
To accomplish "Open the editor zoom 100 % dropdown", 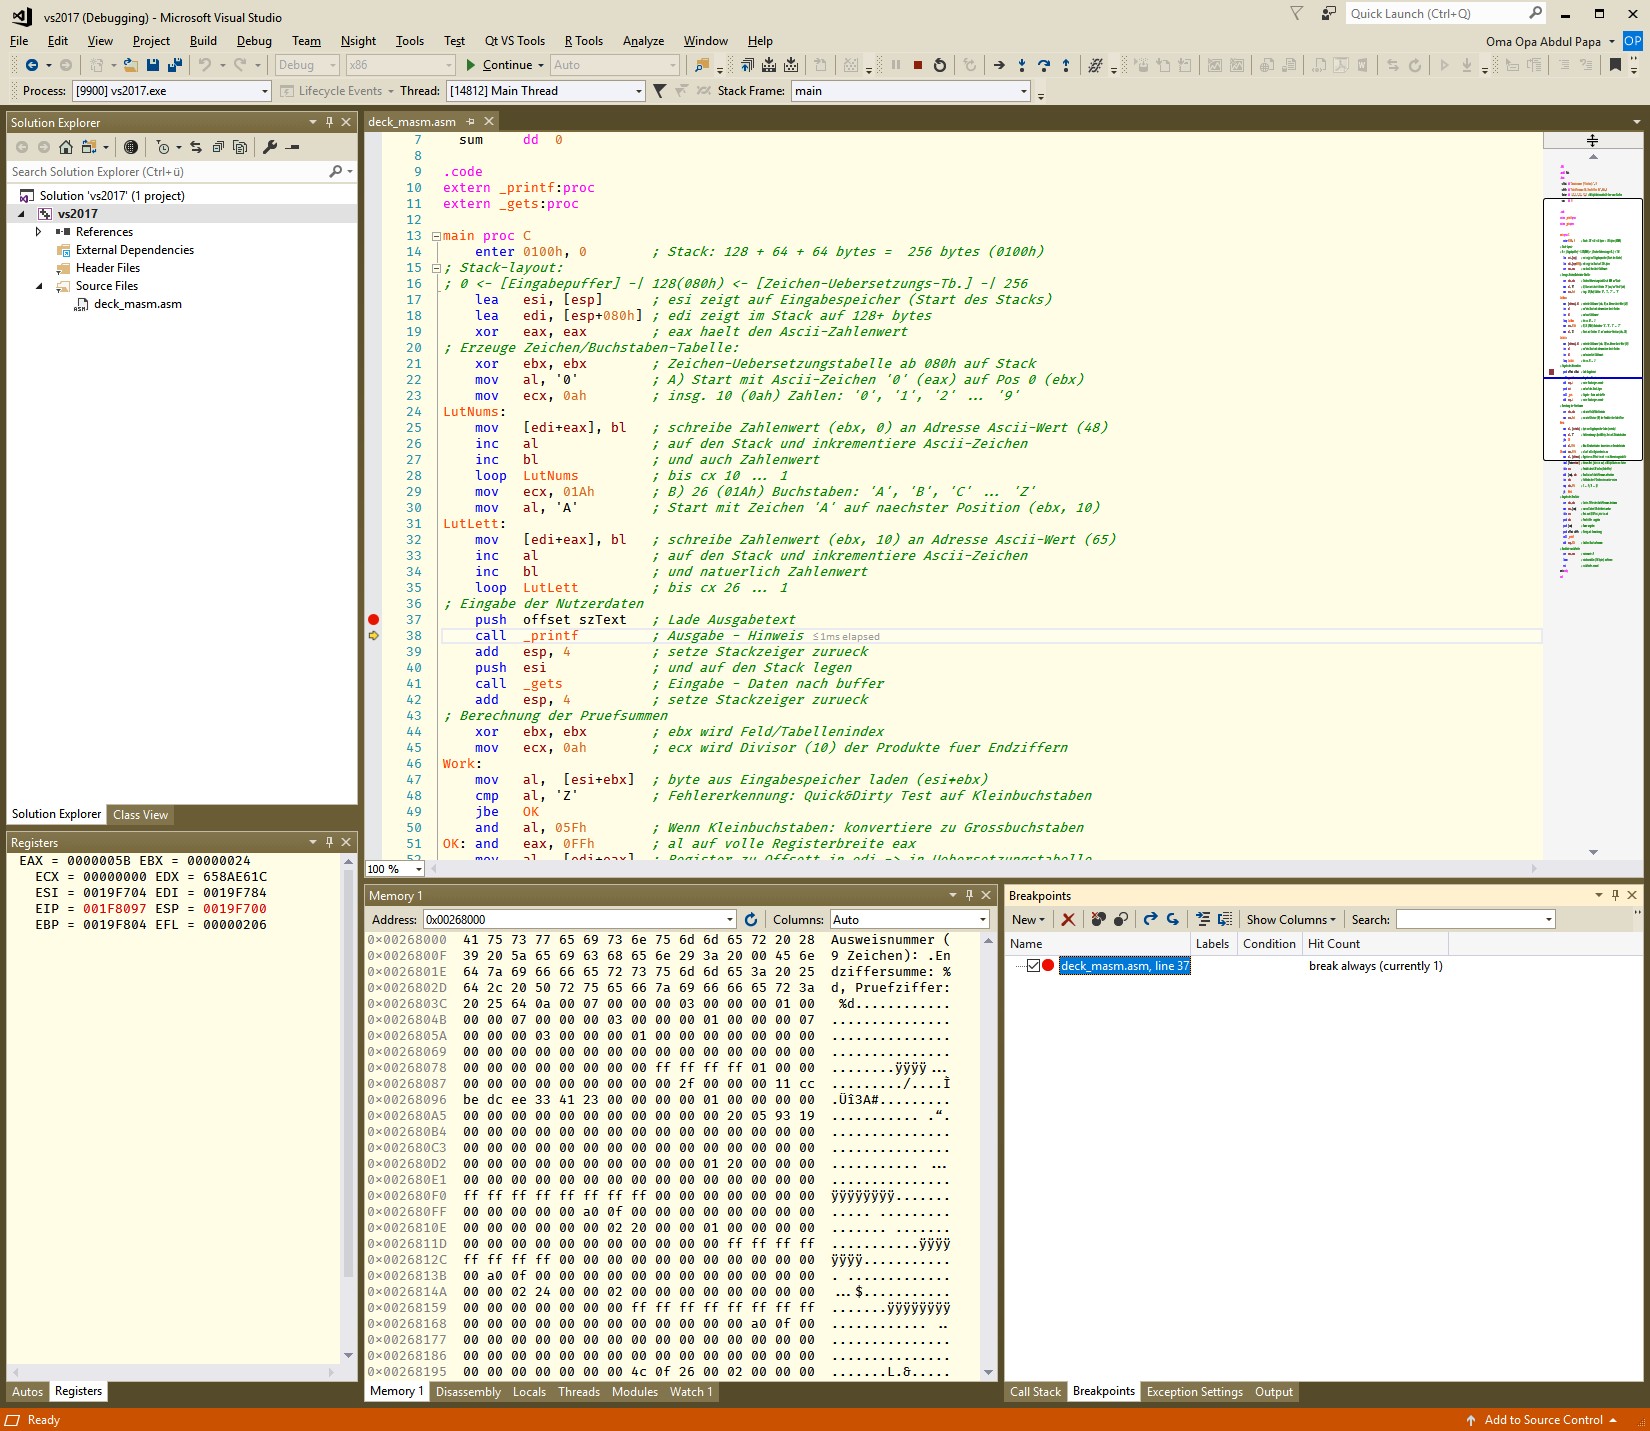I will point(395,869).
